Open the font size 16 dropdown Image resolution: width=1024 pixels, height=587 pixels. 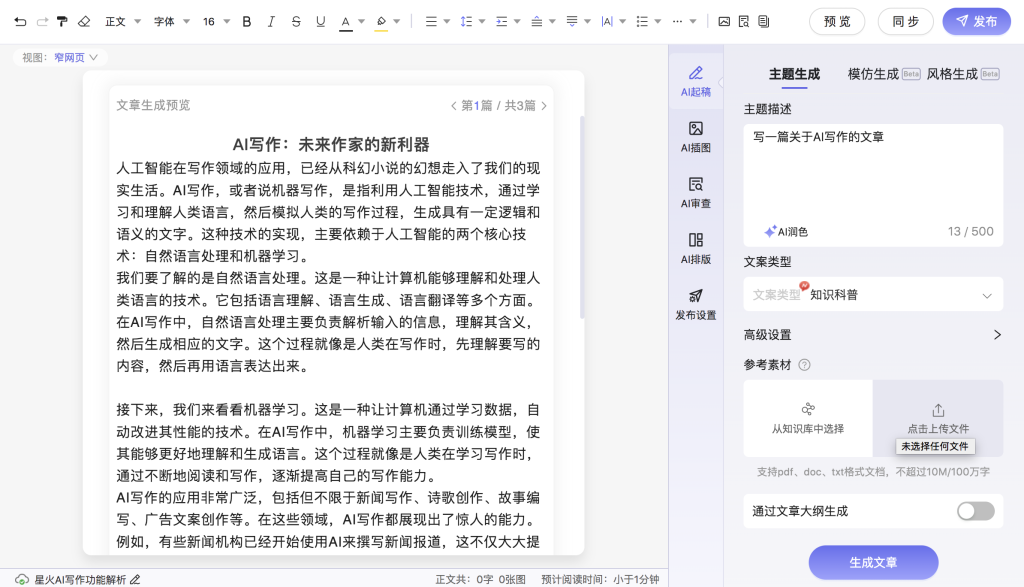click(x=216, y=22)
